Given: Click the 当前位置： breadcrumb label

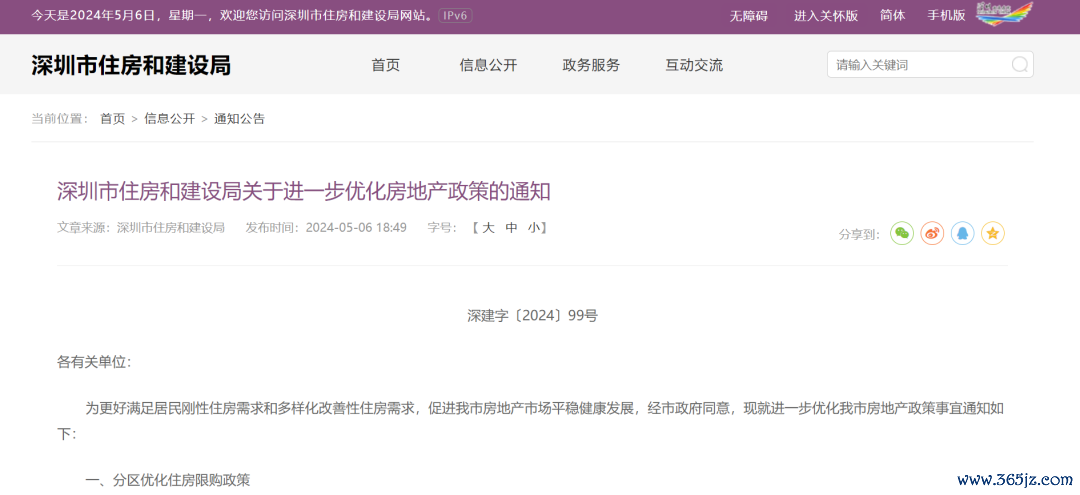Looking at the screenshot, I should pyautogui.click(x=60, y=118).
